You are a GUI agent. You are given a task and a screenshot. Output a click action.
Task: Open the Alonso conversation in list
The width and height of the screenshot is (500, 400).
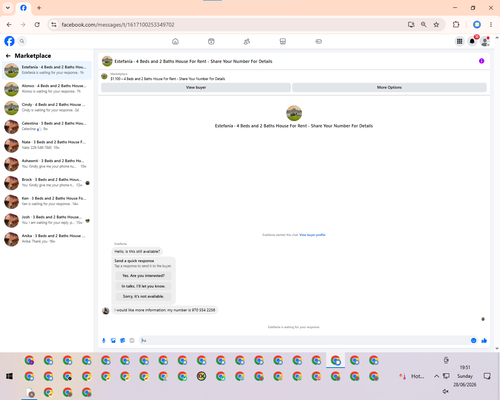(x=47, y=89)
